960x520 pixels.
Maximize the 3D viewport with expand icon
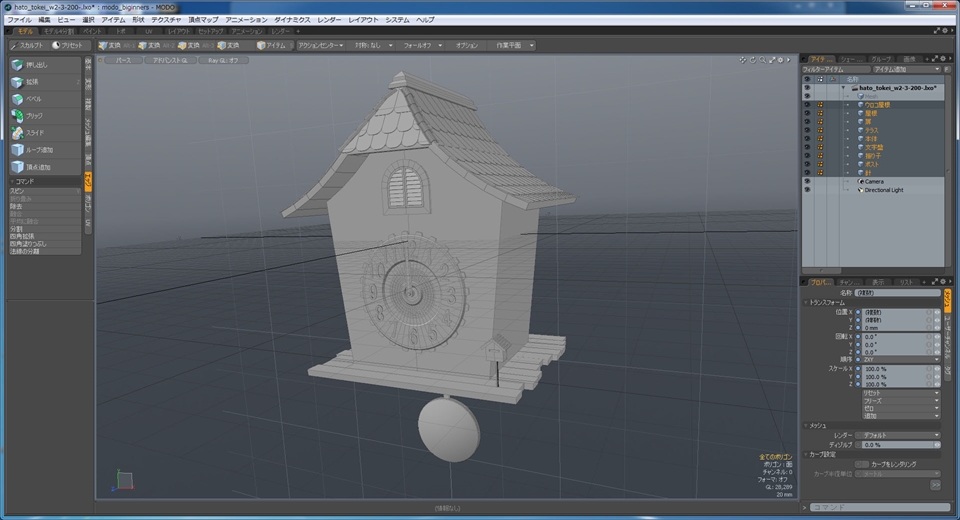tap(771, 60)
